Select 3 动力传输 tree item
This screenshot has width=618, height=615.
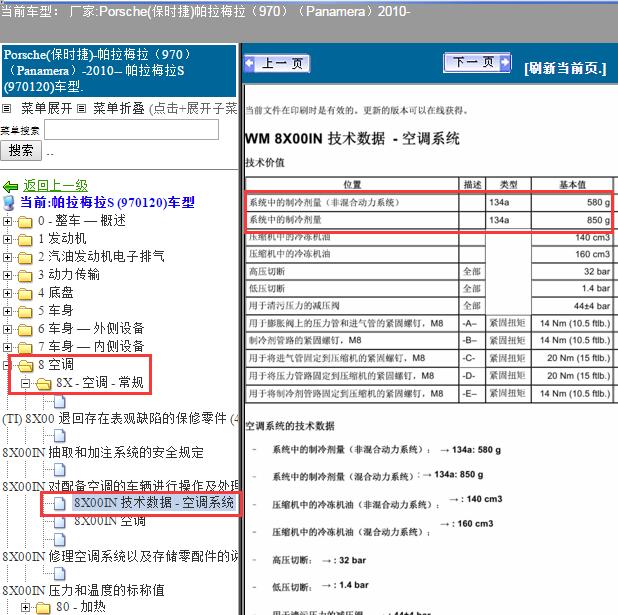pyautogui.click(x=69, y=274)
